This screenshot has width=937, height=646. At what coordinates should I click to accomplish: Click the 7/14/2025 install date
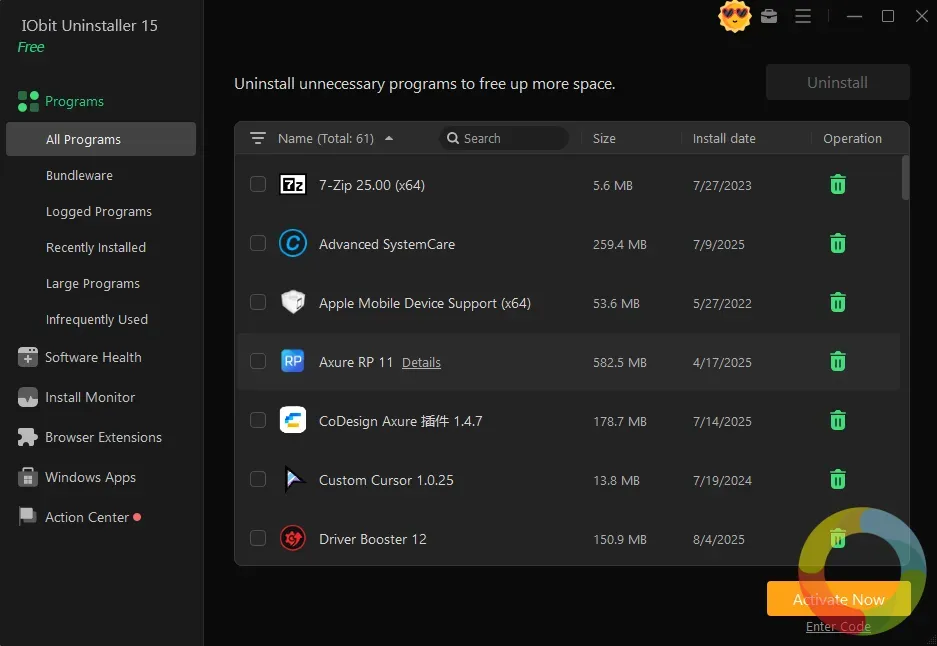tap(722, 422)
